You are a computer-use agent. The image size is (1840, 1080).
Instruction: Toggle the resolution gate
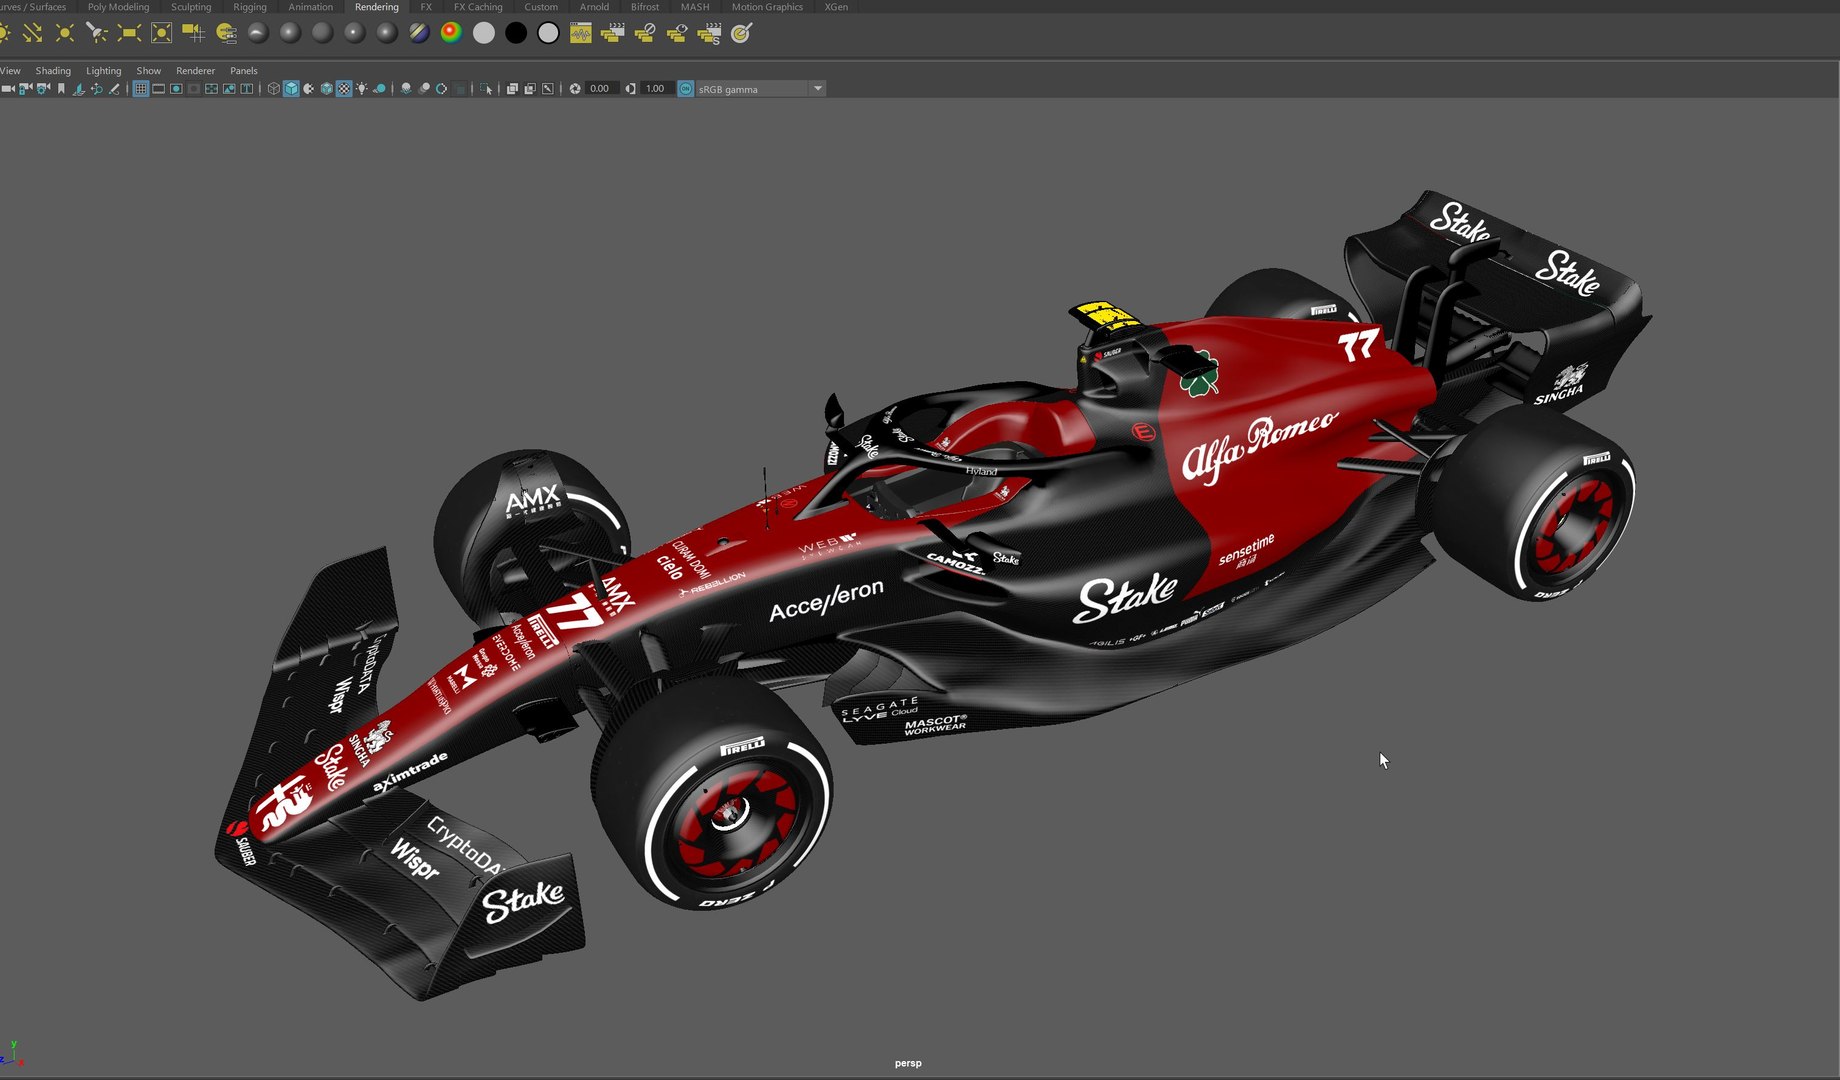click(176, 89)
